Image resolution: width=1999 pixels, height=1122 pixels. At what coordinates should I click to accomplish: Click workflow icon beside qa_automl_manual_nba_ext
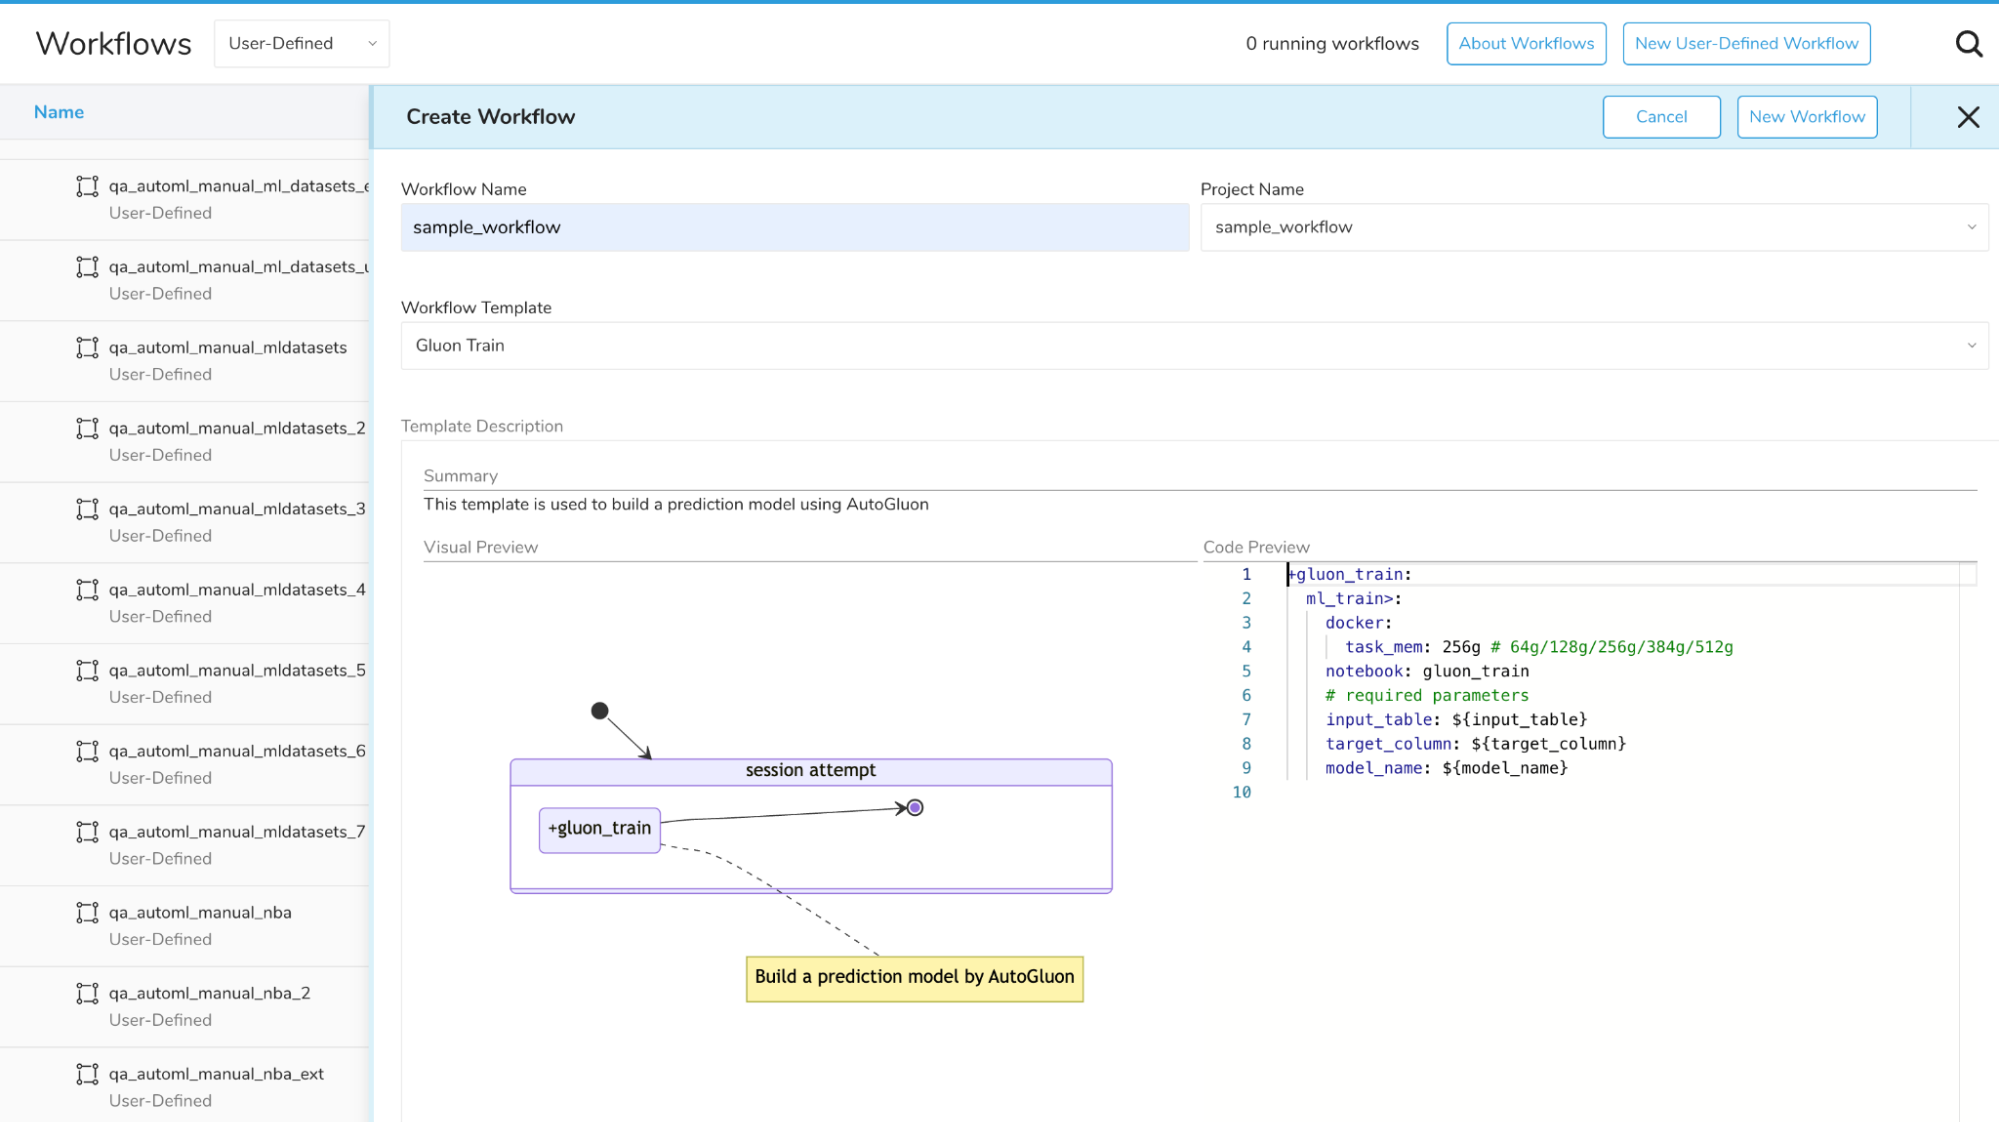click(88, 1074)
